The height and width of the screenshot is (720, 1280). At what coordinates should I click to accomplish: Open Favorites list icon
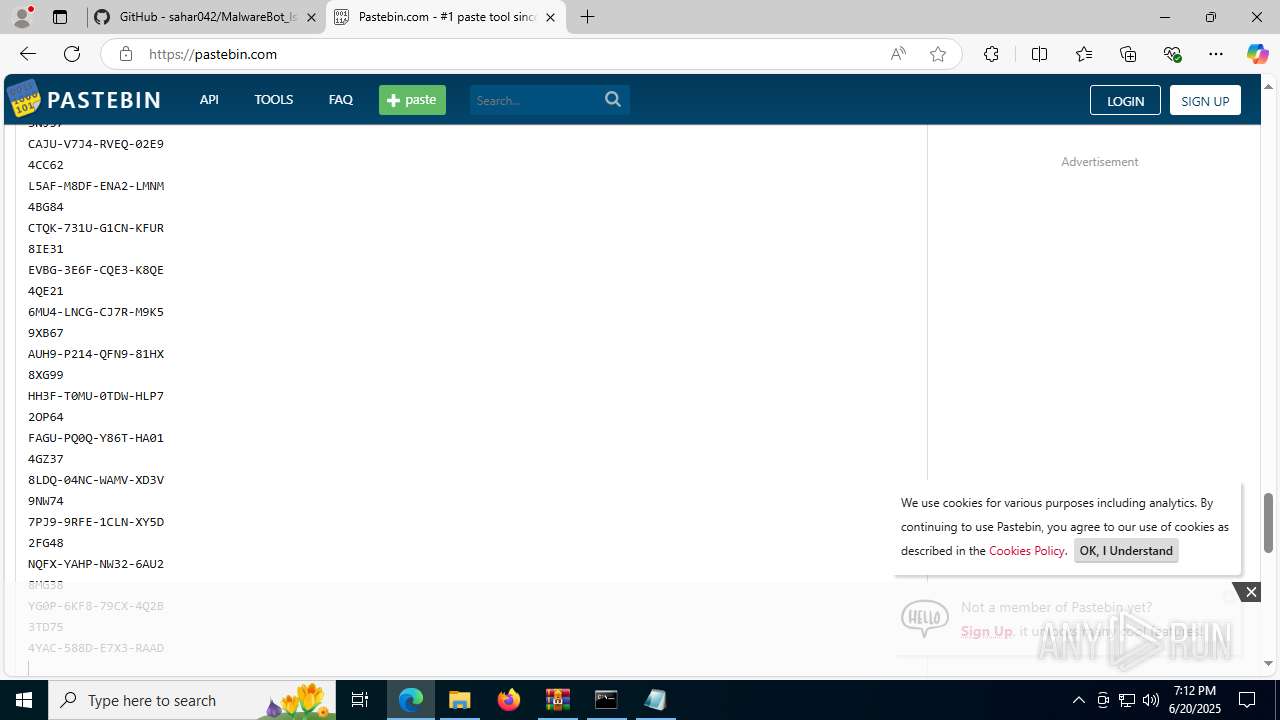click(x=1084, y=54)
